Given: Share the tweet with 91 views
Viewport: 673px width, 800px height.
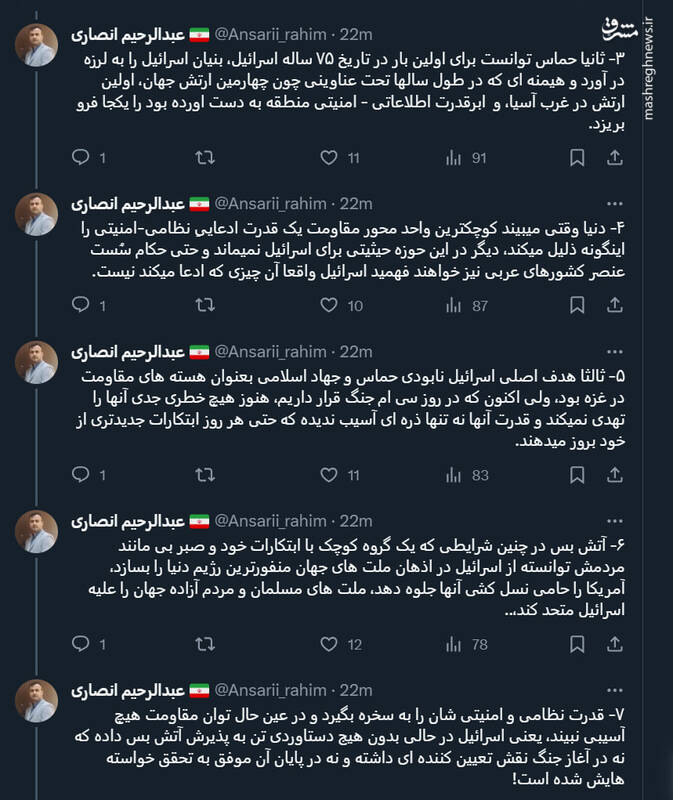Looking at the screenshot, I should (x=615, y=158).
